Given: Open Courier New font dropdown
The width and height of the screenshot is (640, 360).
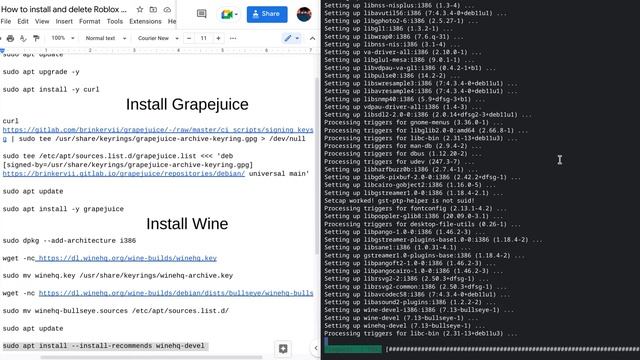Looking at the screenshot, I should (158, 38).
